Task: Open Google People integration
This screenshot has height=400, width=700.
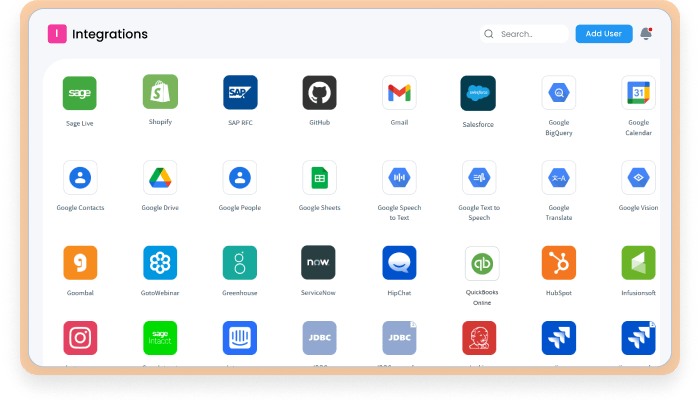Action: point(240,178)
